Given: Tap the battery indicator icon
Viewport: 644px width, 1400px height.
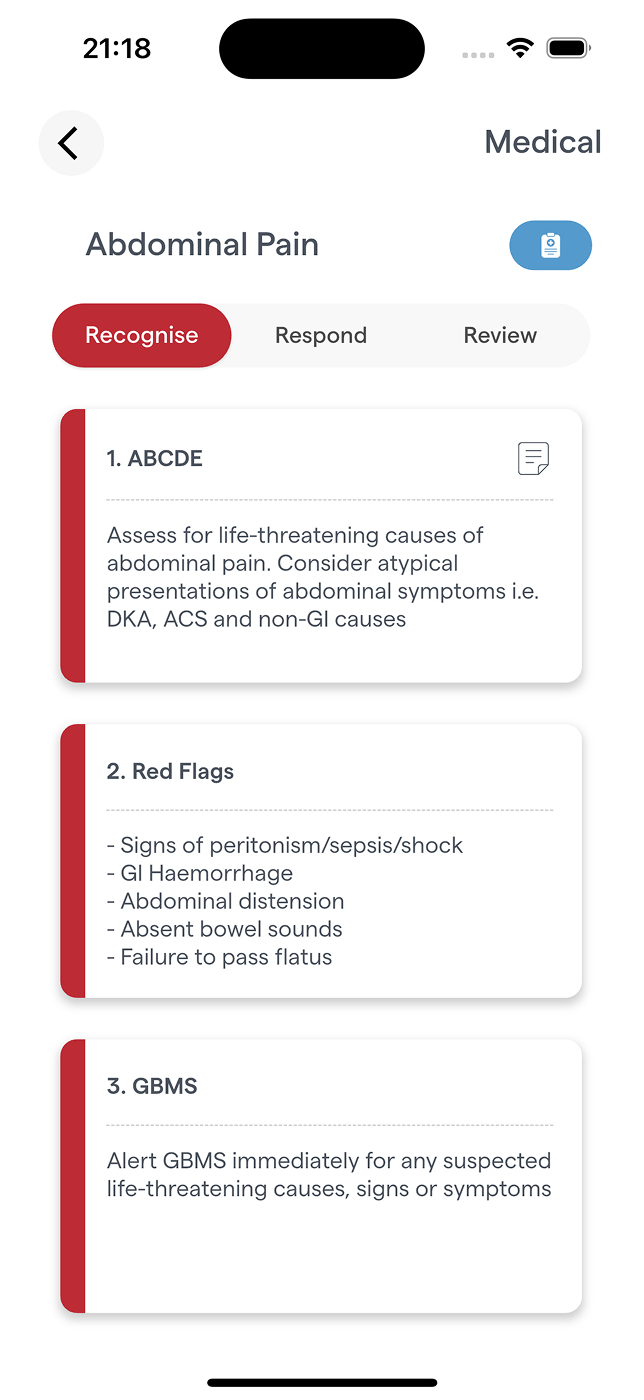Looking at the screenshot, I should point(569,48).
